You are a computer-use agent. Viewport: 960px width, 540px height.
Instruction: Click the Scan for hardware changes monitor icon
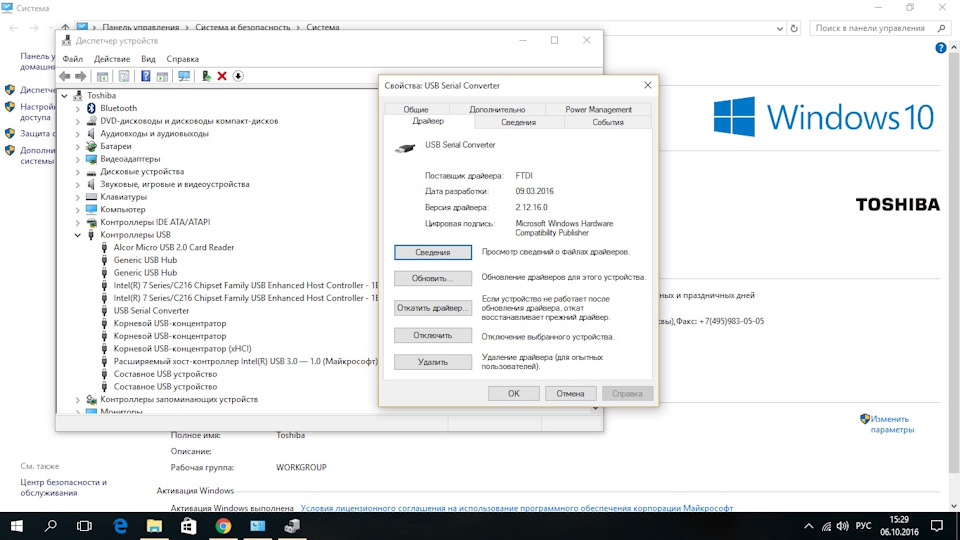[x=184, y=76]
